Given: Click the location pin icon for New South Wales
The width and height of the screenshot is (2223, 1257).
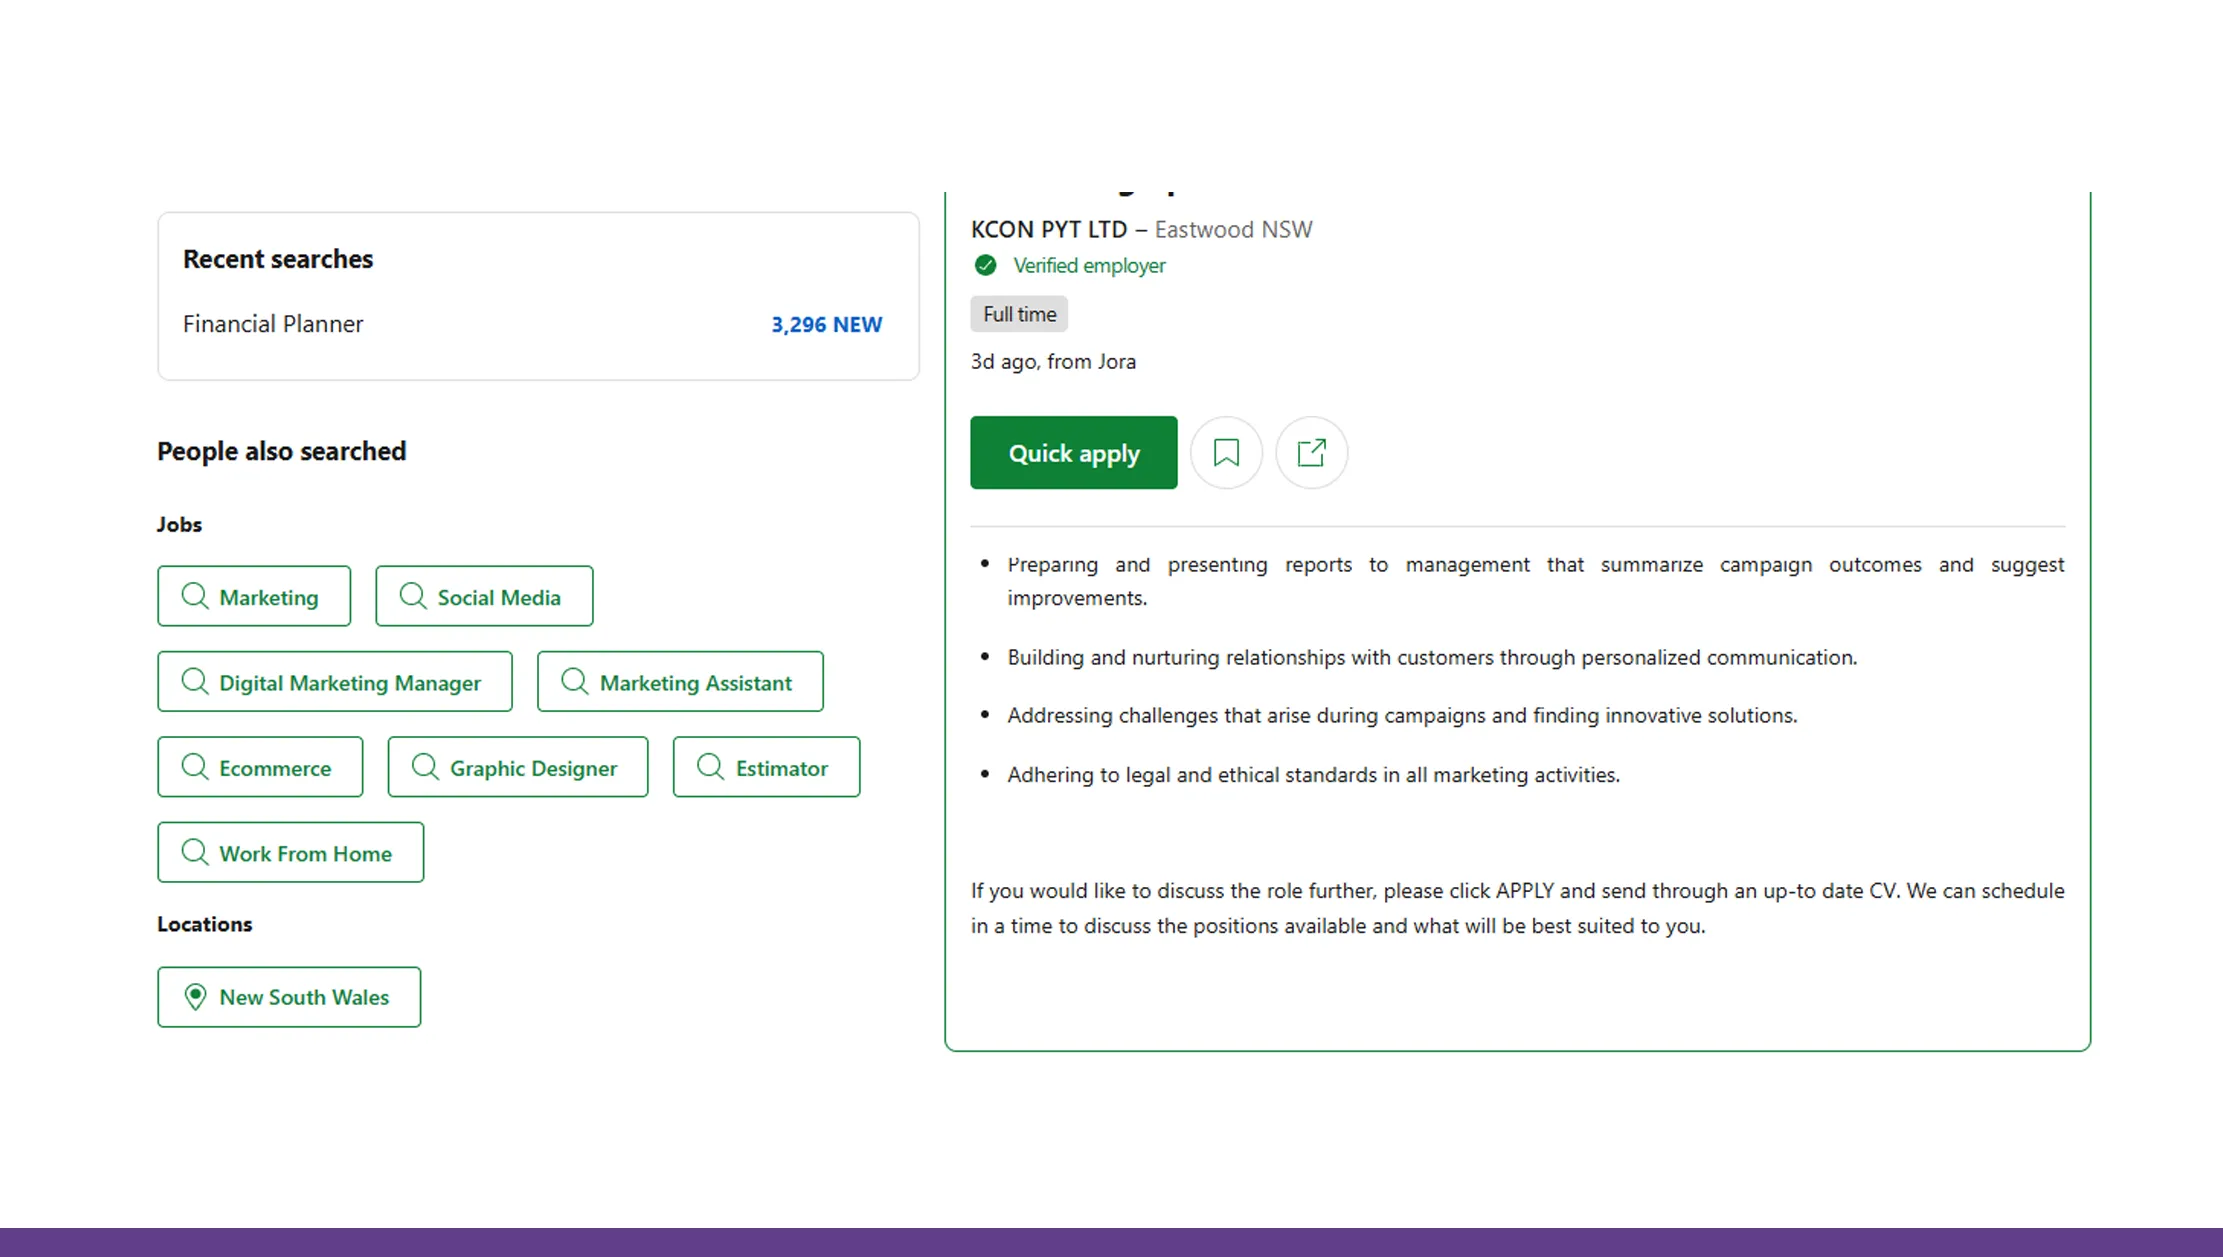Looking at the screenshot, I should 196,997.
